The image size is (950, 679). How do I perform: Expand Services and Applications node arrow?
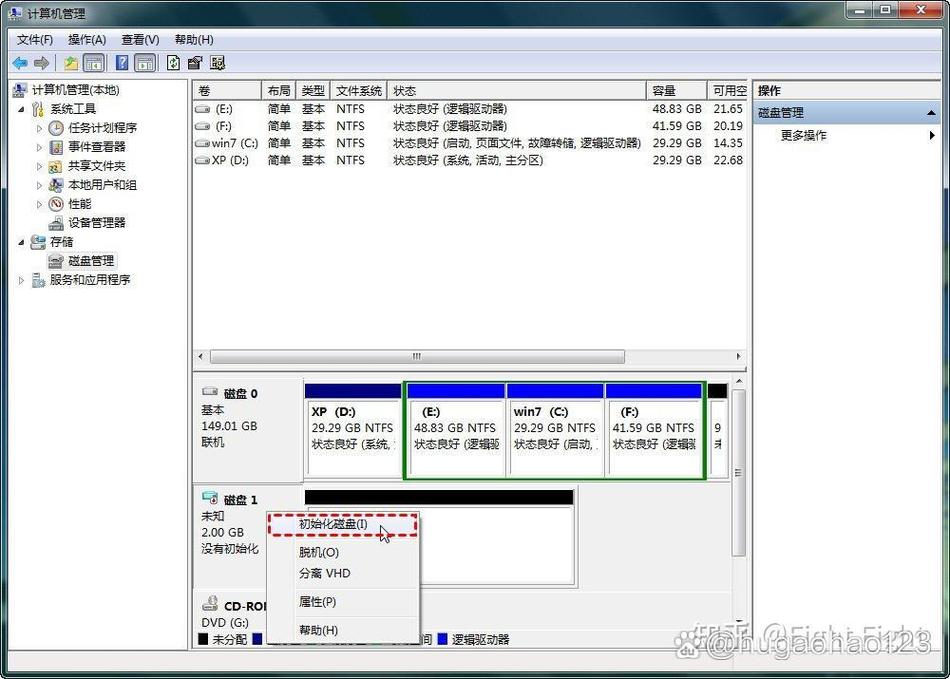click(21, 280)
